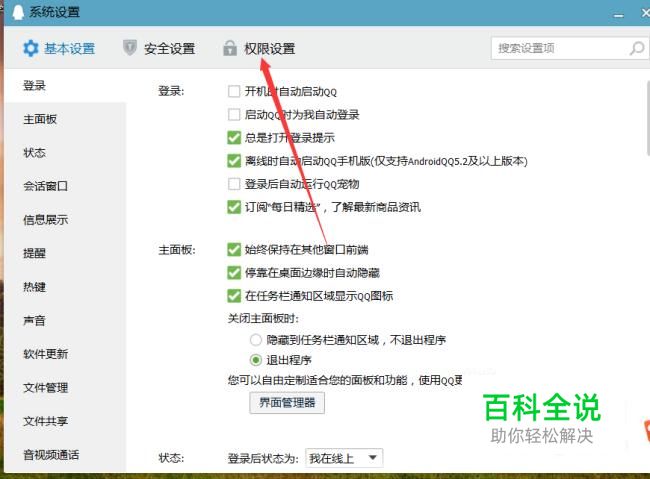Minimize the 系统设置 window
The width and height of the screenshot is (650, 479).
coord(618,15)
